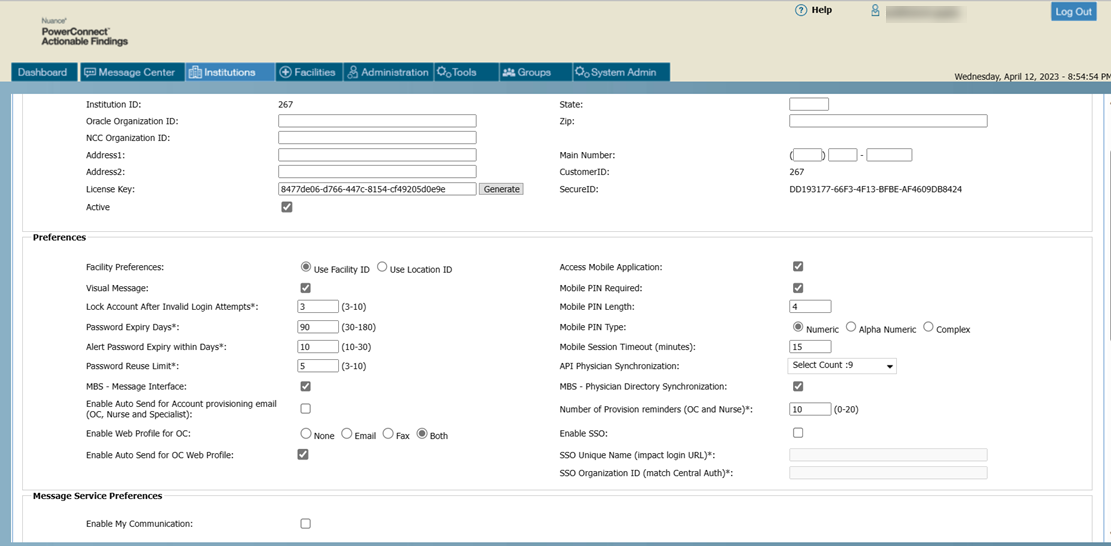Click the Log Out button
1111x546 pixels.
(x=1073, y=11)
